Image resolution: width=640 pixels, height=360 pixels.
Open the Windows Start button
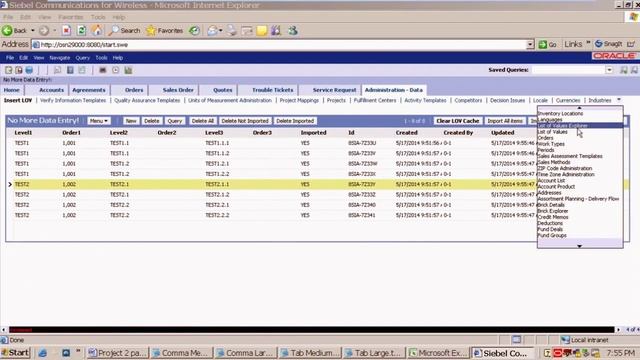click(x=15, y=353)
